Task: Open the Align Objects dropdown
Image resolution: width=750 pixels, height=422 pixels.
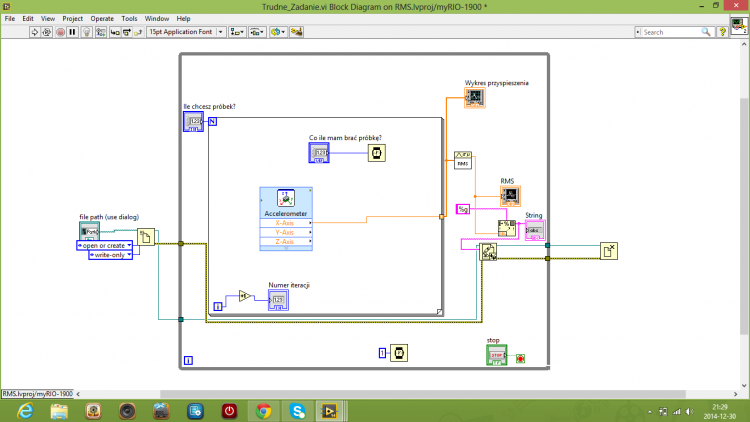Action: (x=237, y=32)
